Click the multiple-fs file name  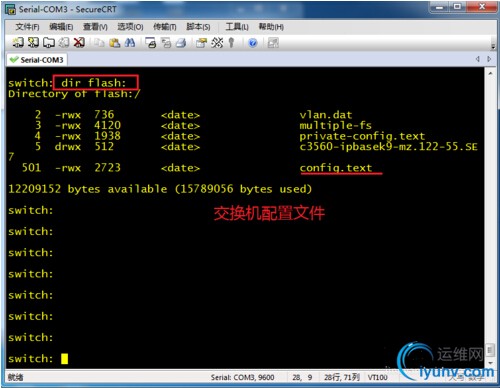pos(335,125)
